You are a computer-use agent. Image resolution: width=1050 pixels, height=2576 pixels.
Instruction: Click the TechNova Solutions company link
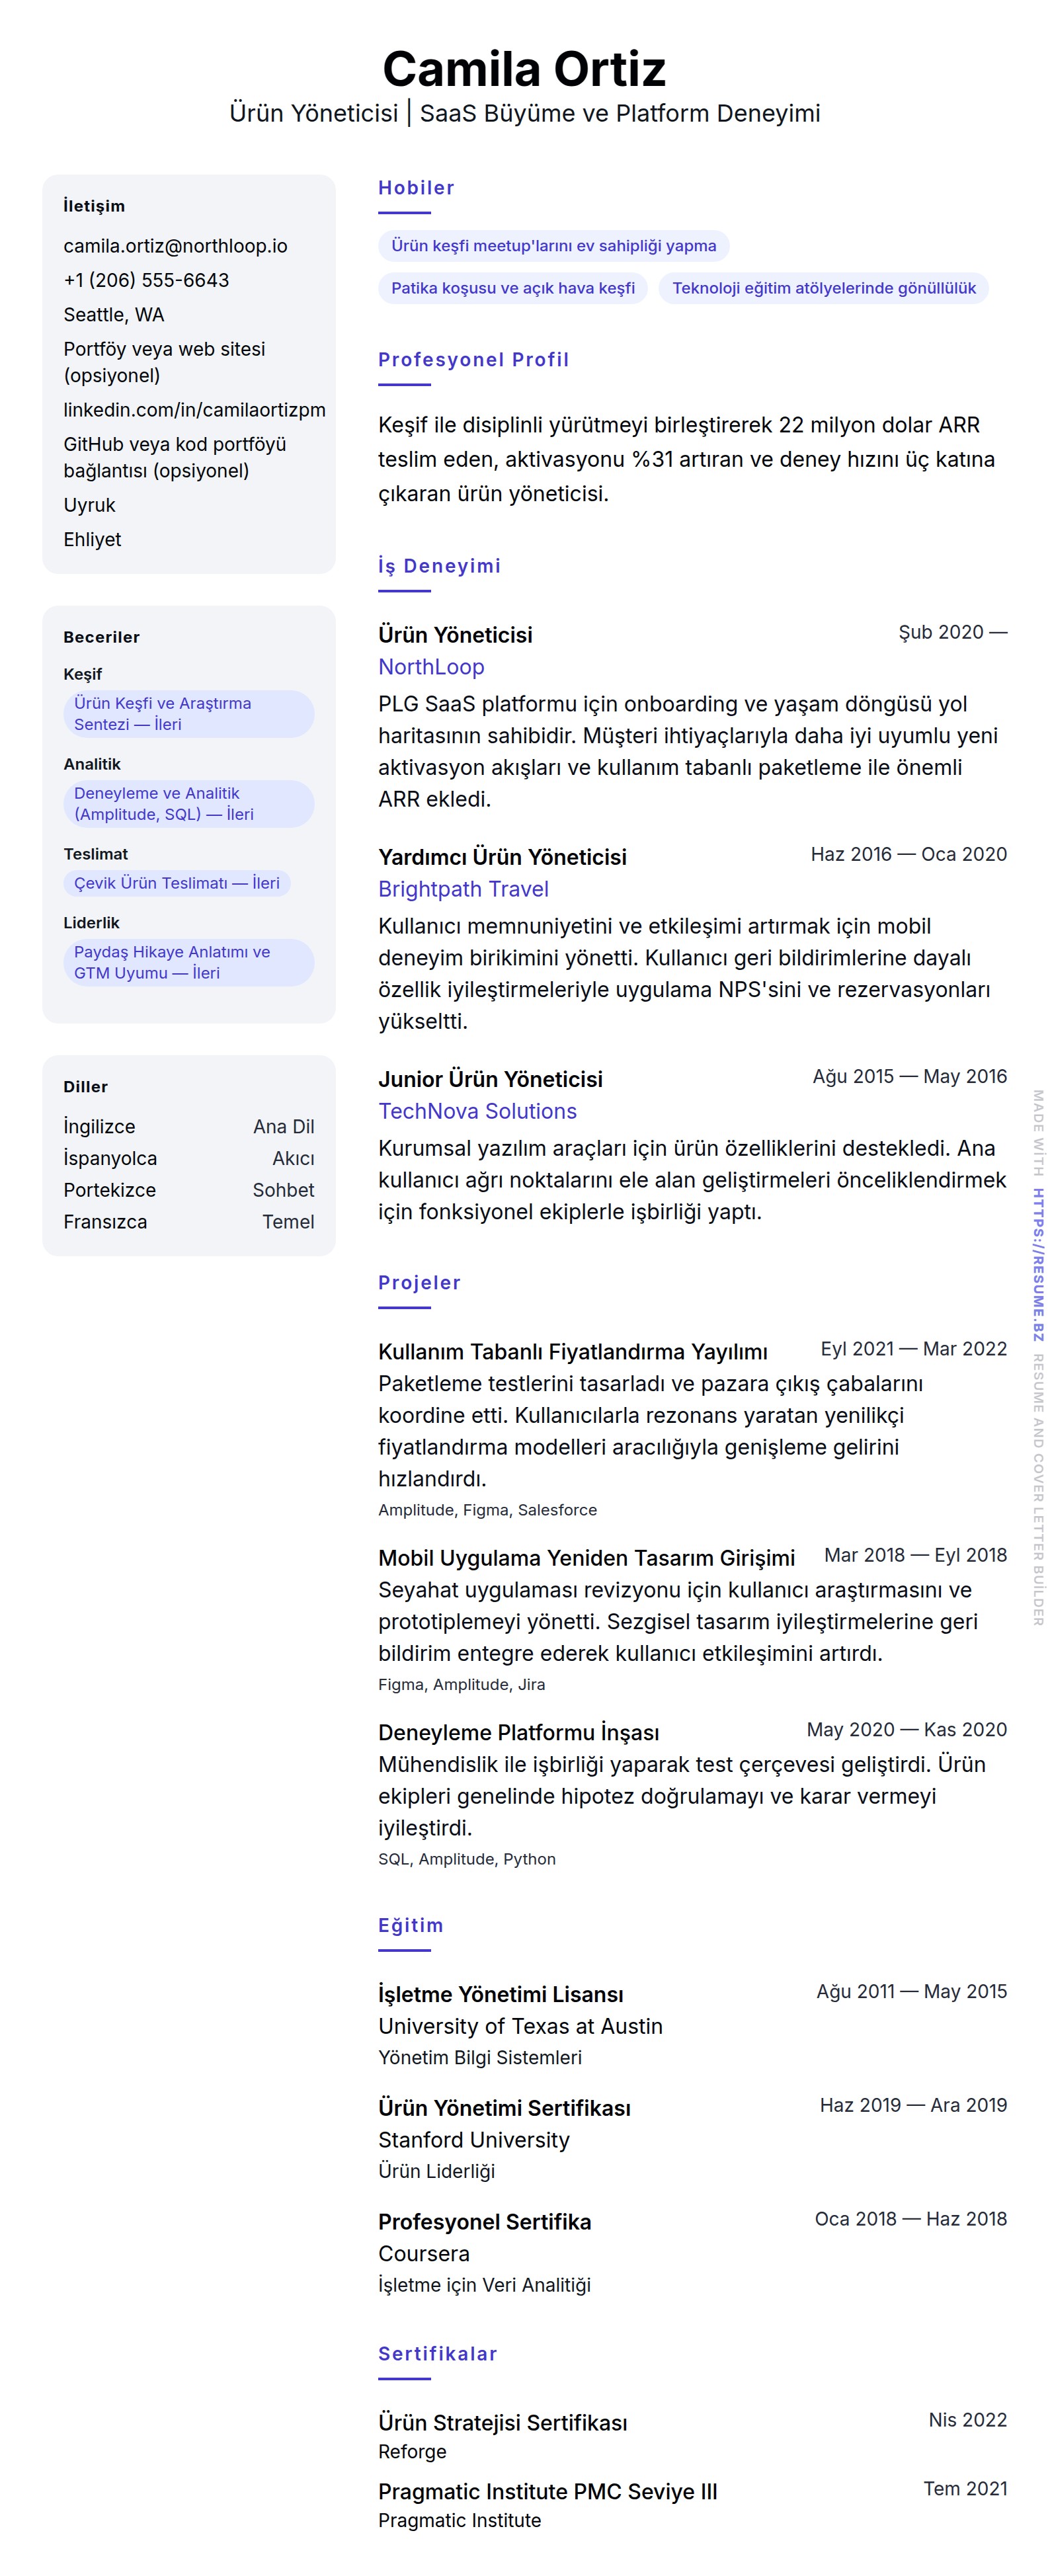pyautogui.click(x=477, y=1111)
